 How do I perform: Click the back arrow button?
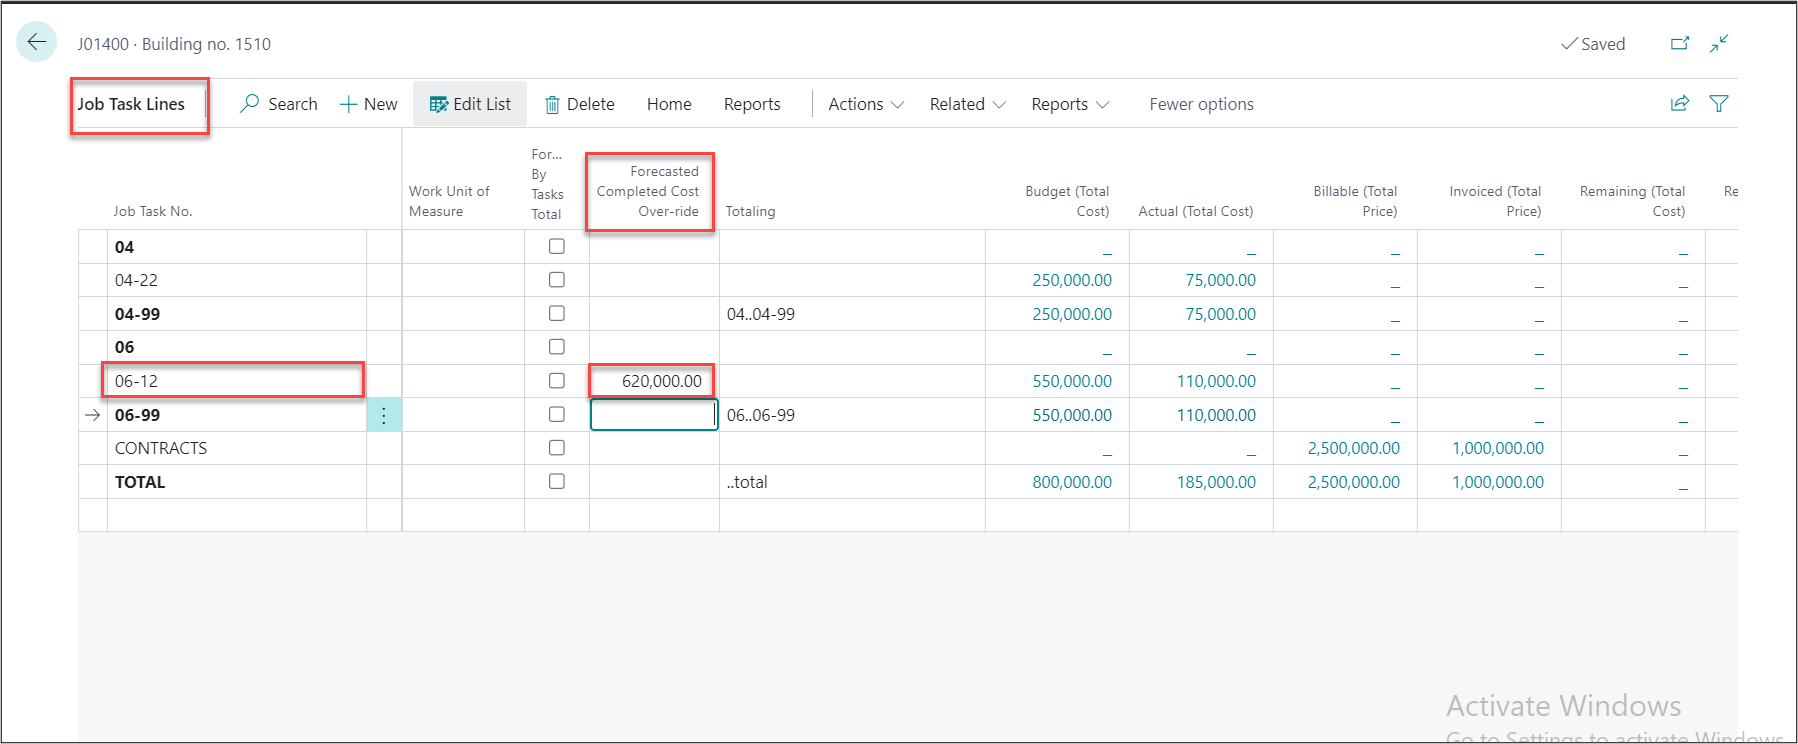pos(36,42)
